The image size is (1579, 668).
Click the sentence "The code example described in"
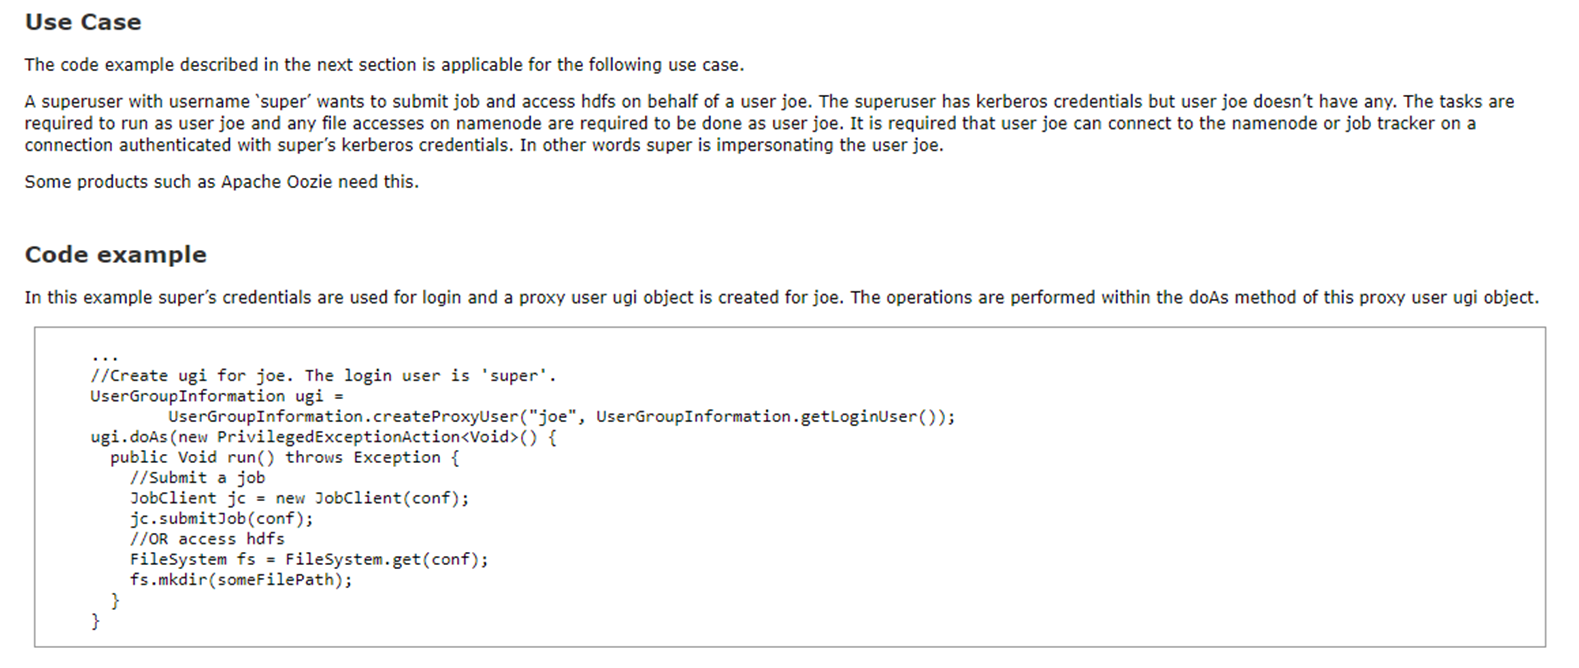(x=384, y=65)
